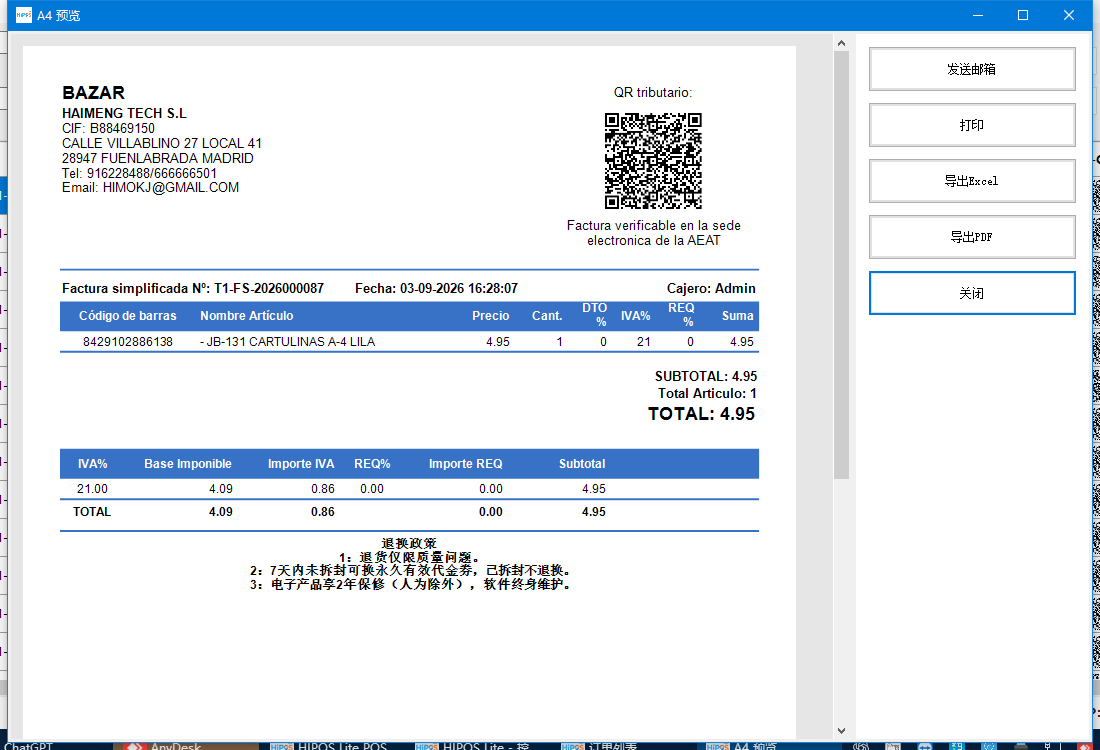The image size is (1100, 750).
Task: Click the 'Suma' column header
Action: pyautogui.click(x=737, y=316)
